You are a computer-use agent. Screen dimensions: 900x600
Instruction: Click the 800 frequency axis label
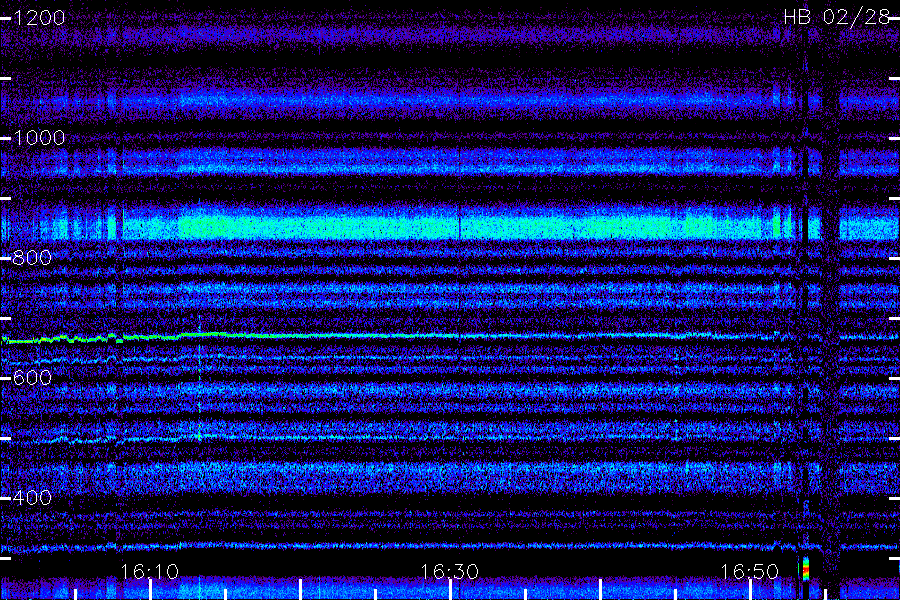click(32, 257)
